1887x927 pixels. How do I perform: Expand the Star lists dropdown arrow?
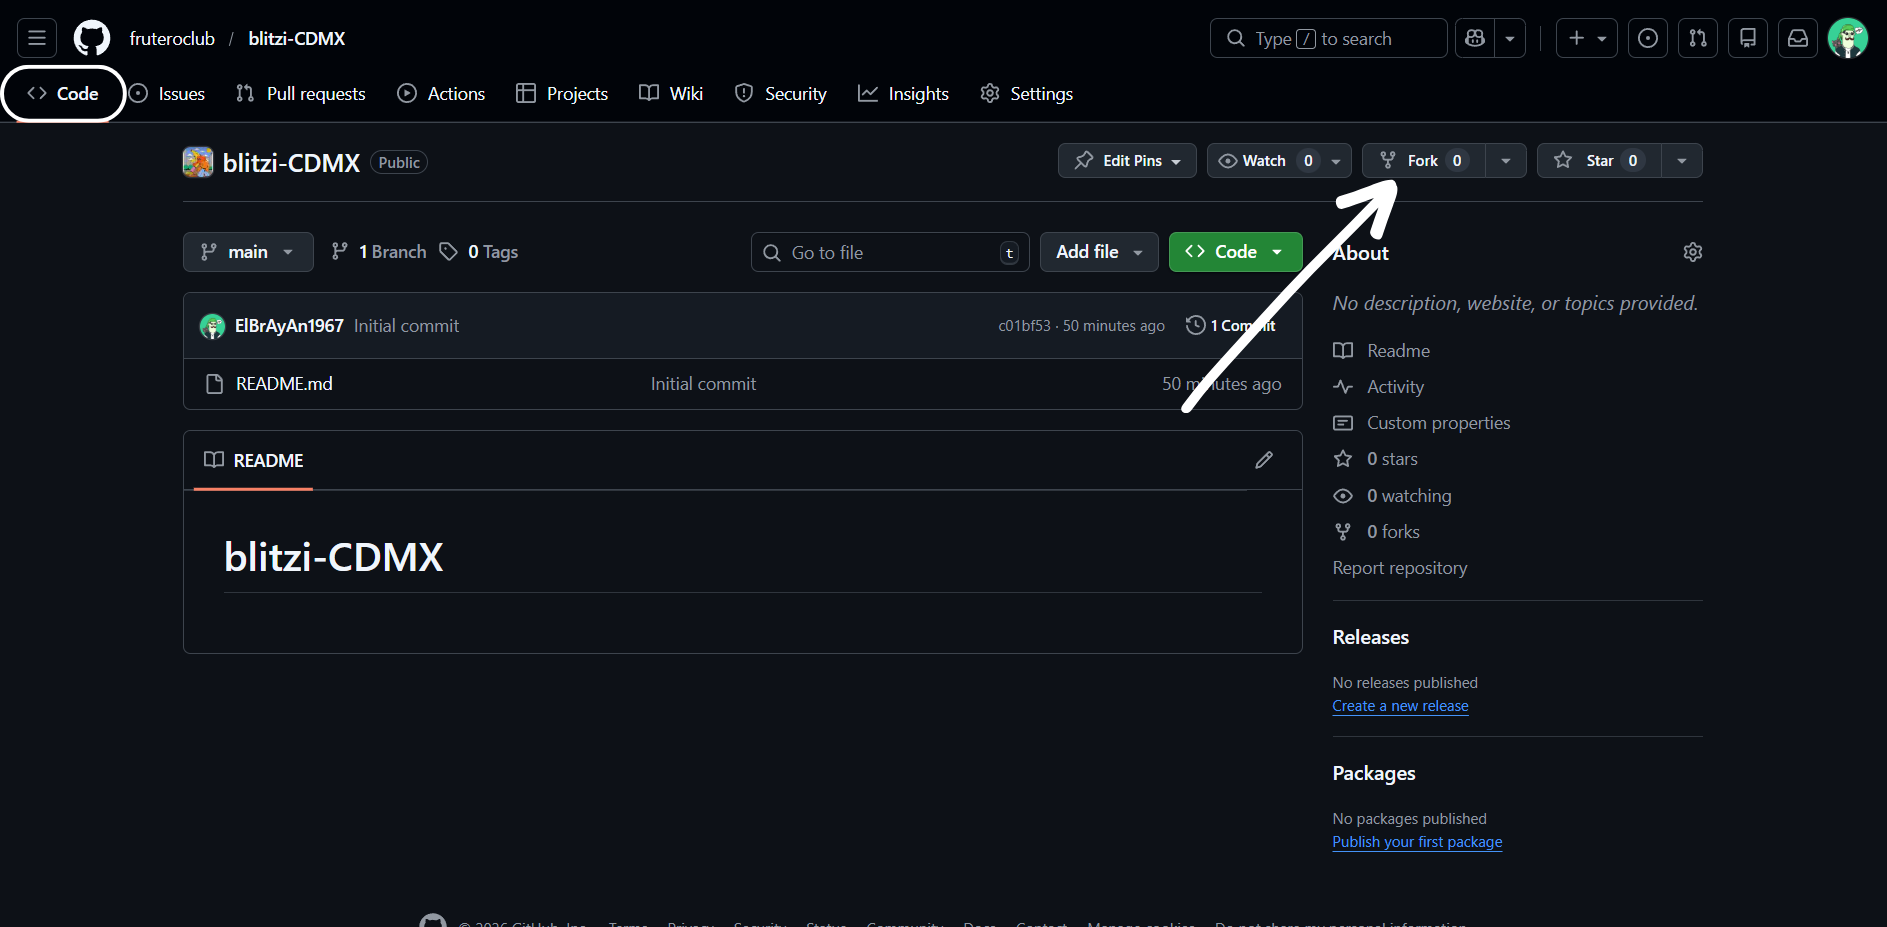1682,160
